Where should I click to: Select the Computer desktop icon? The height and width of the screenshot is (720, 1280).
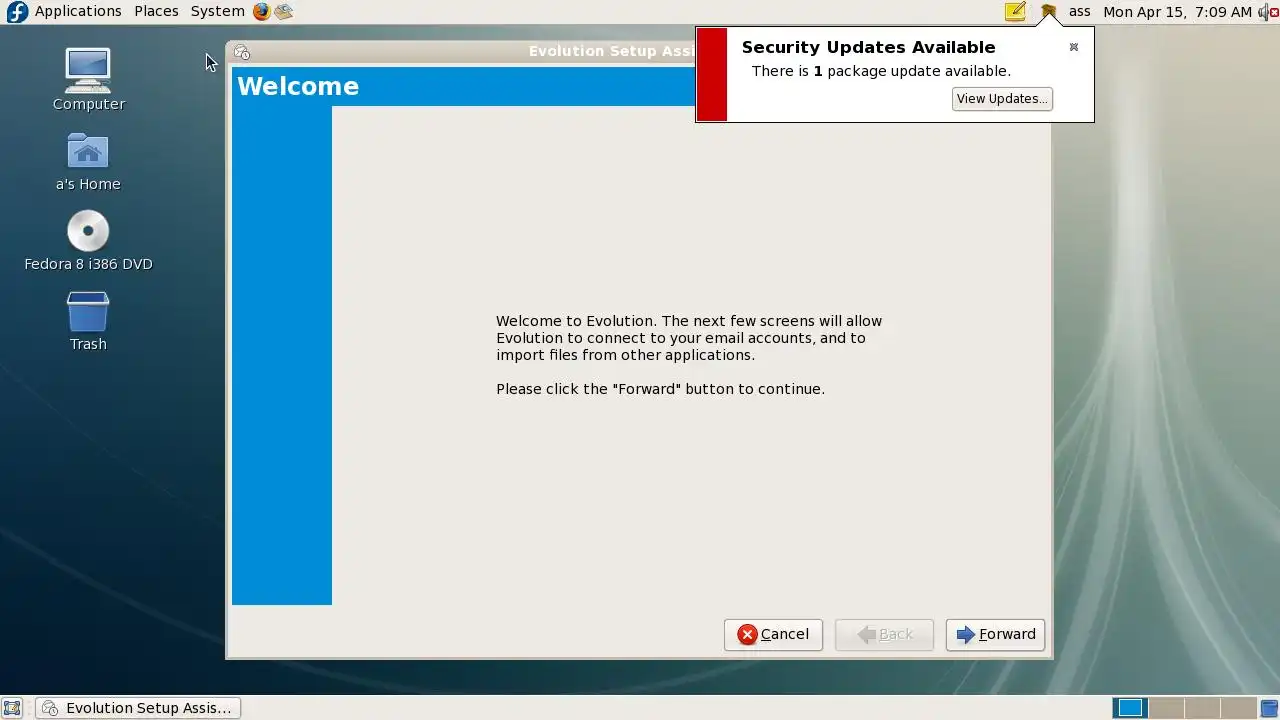pyautogui.click(x=88, y=79)
